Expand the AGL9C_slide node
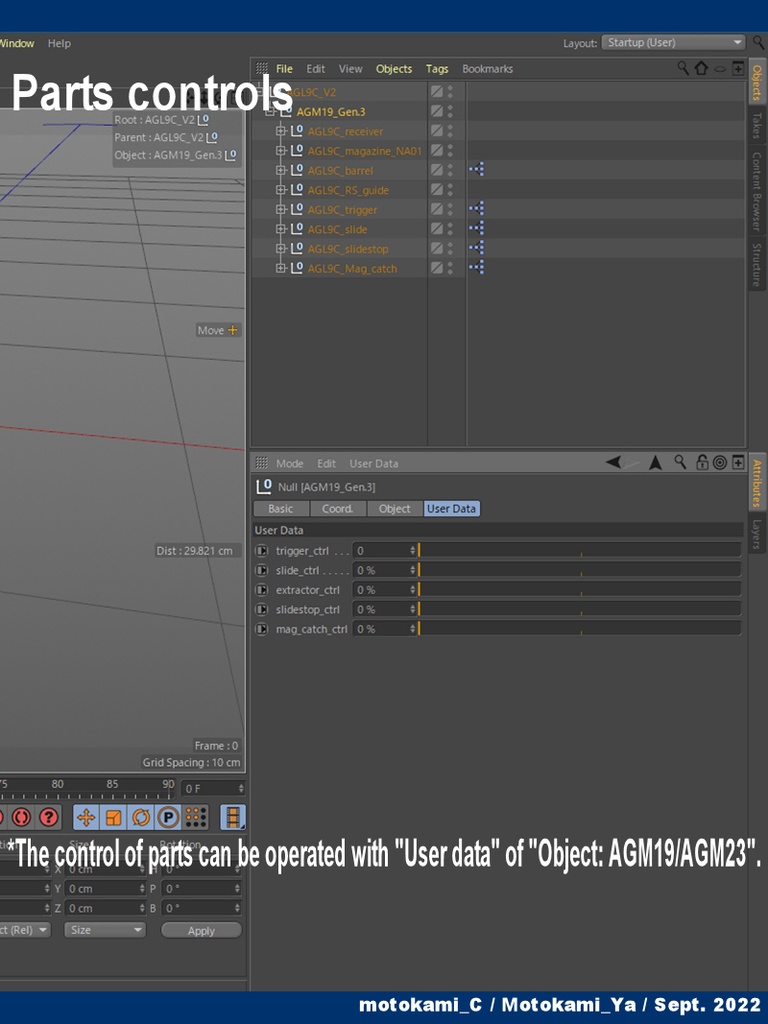 coord(281,229)
